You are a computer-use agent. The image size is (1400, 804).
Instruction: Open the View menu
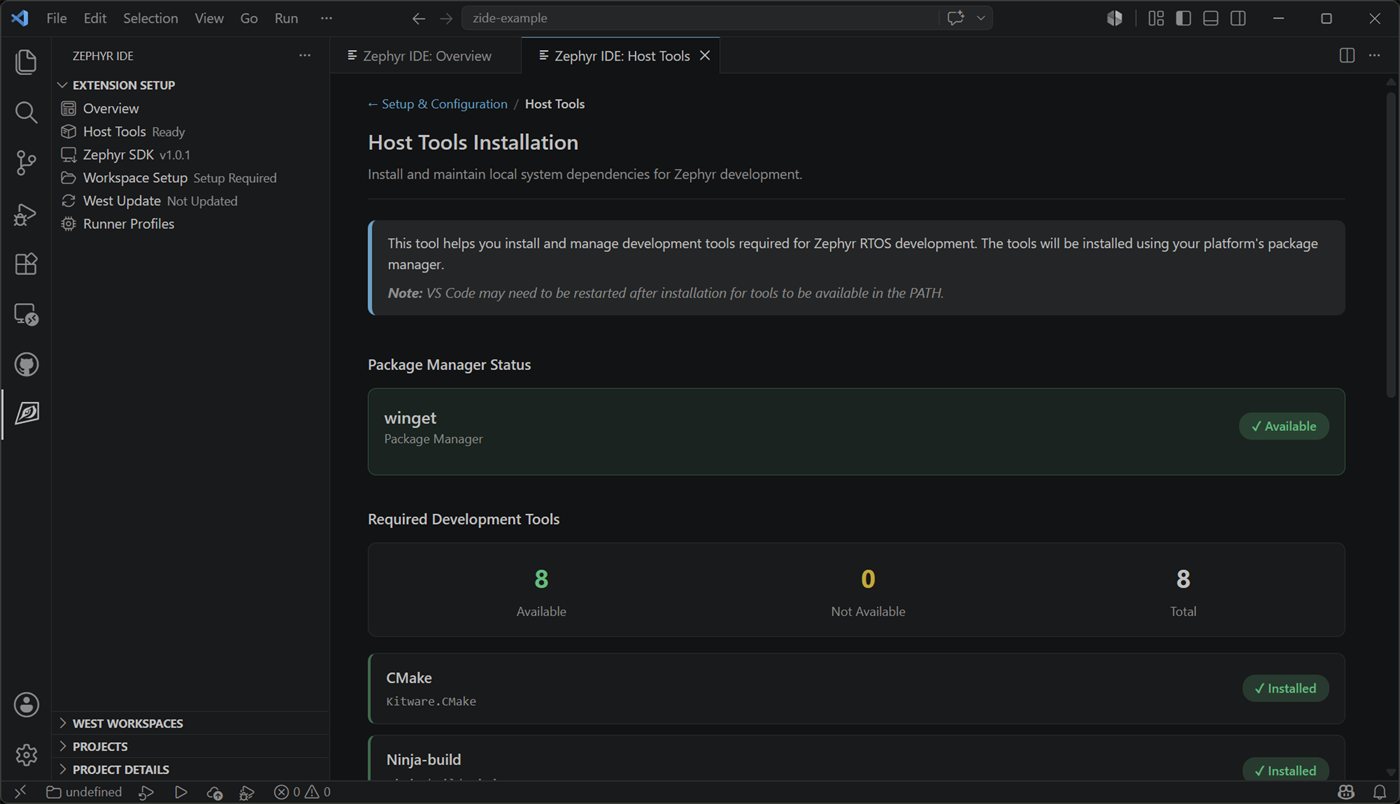click(209, 18)
